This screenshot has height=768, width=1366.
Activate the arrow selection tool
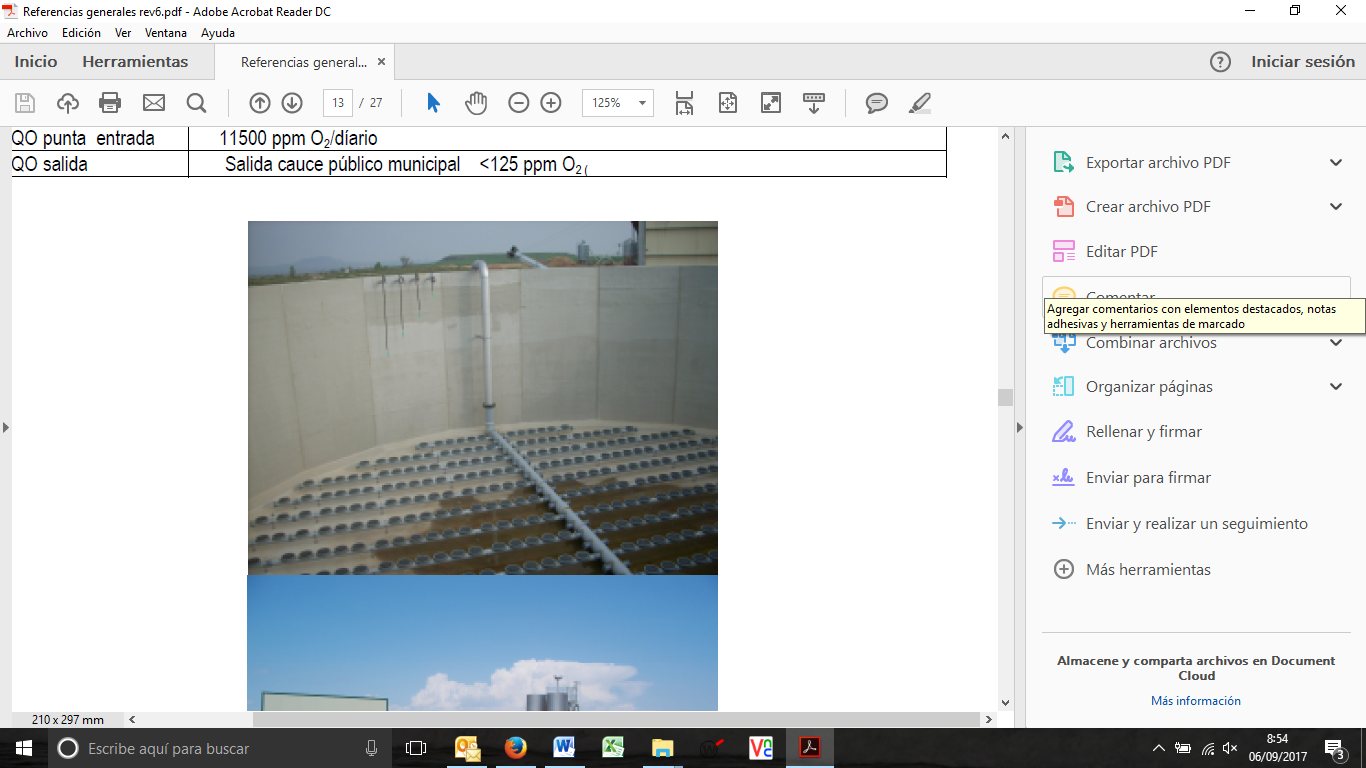tap(433, 103)
